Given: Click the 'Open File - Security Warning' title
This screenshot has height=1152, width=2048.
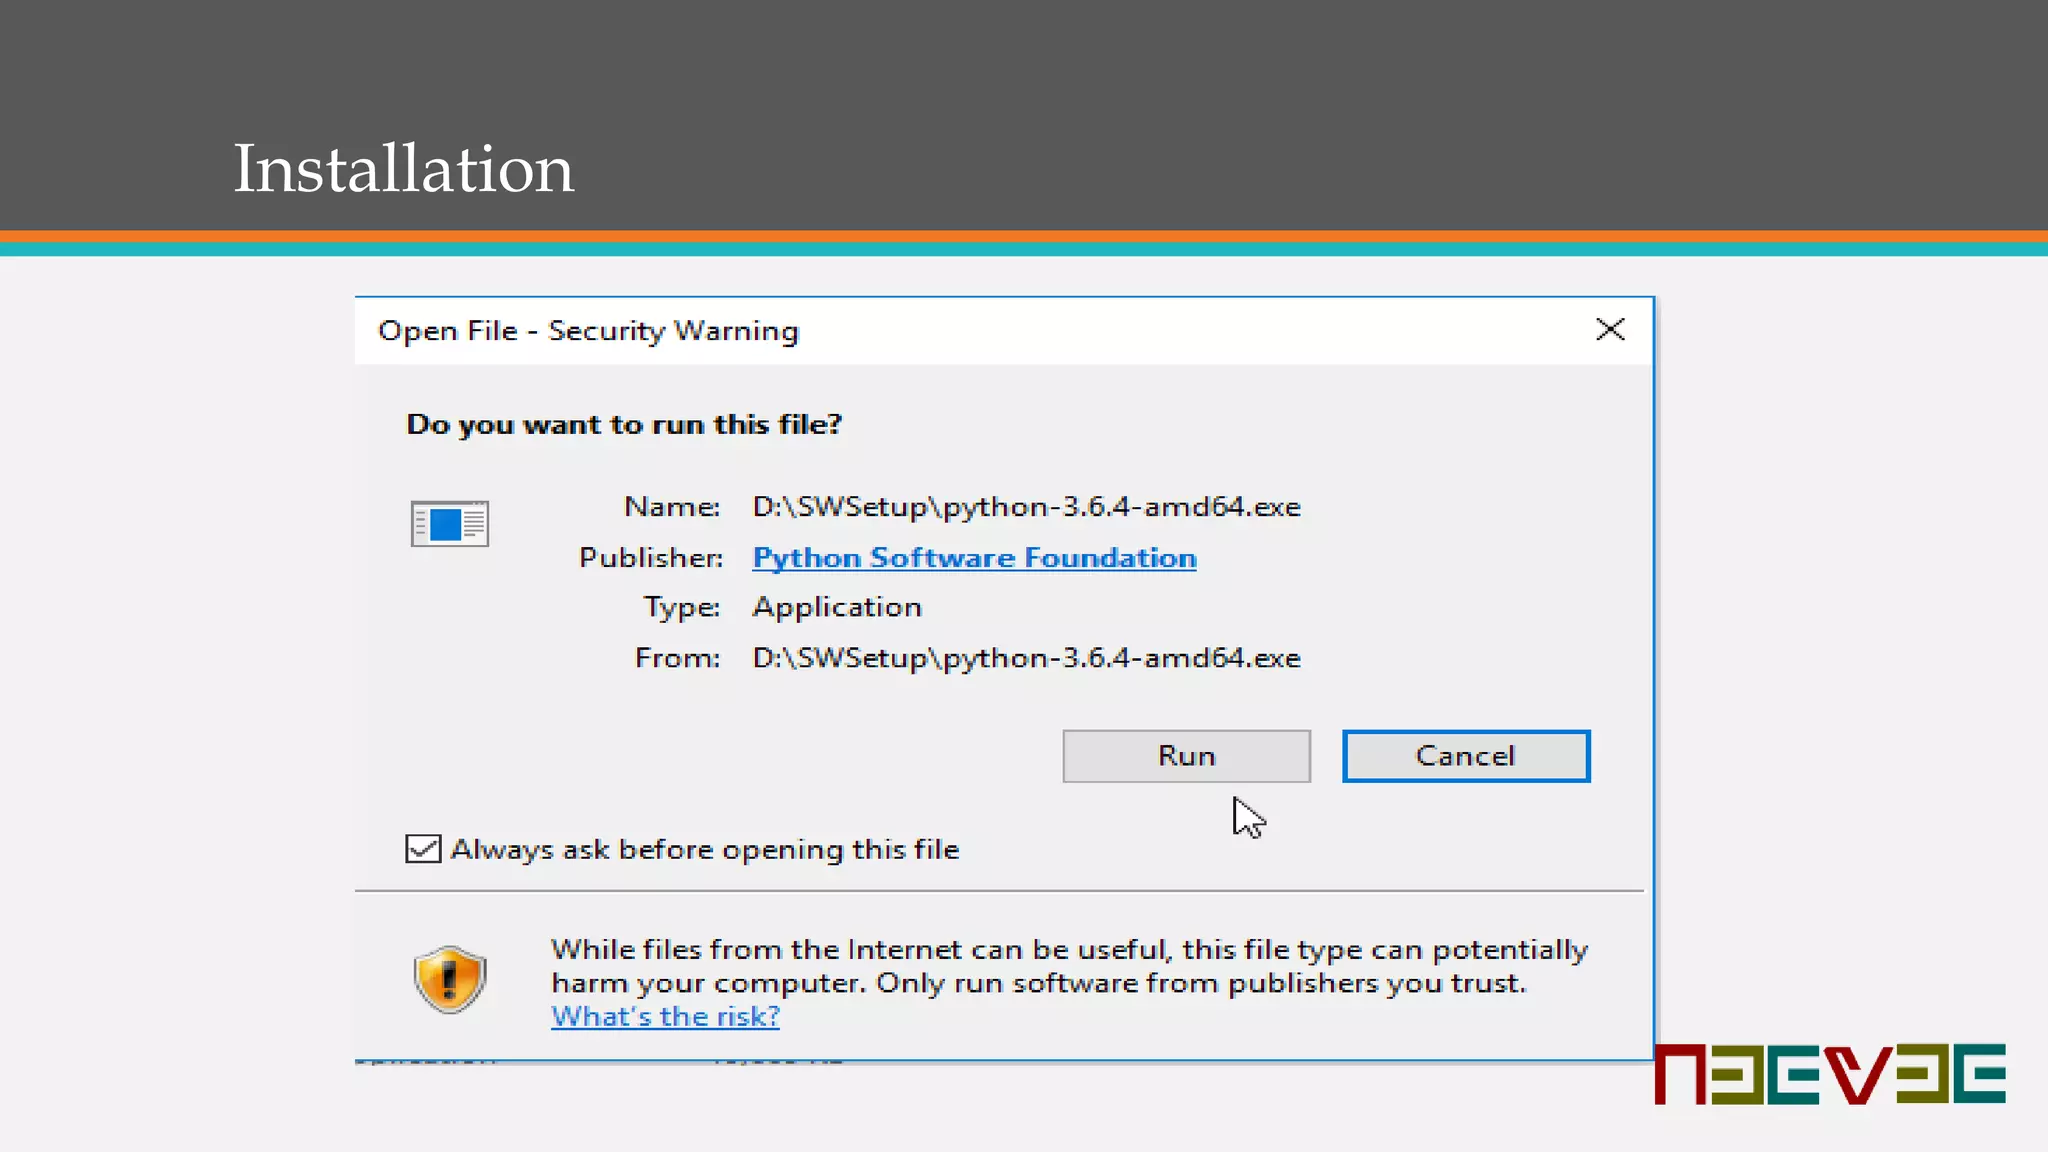Looking at the screenshot, I should pyautogui.click(x=588, y=331).
